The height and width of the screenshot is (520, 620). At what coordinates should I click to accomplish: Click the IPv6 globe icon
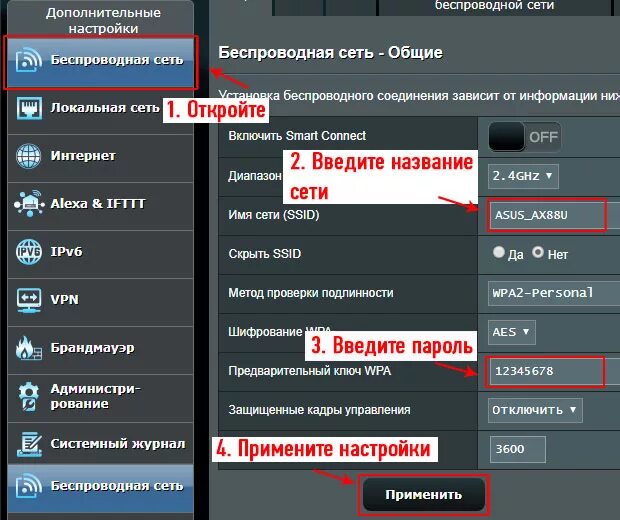coord(28,251)
